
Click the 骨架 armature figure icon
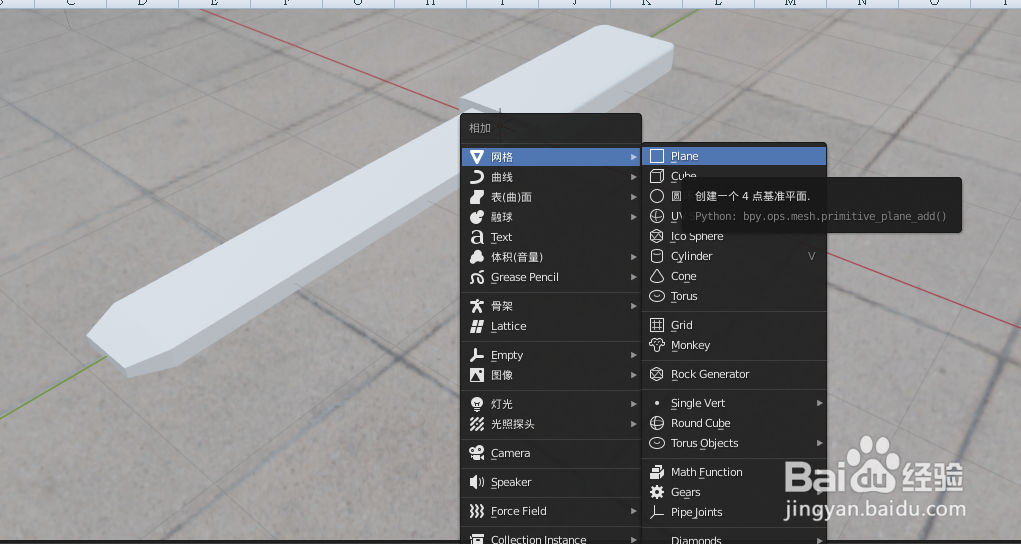click(477, 306)
